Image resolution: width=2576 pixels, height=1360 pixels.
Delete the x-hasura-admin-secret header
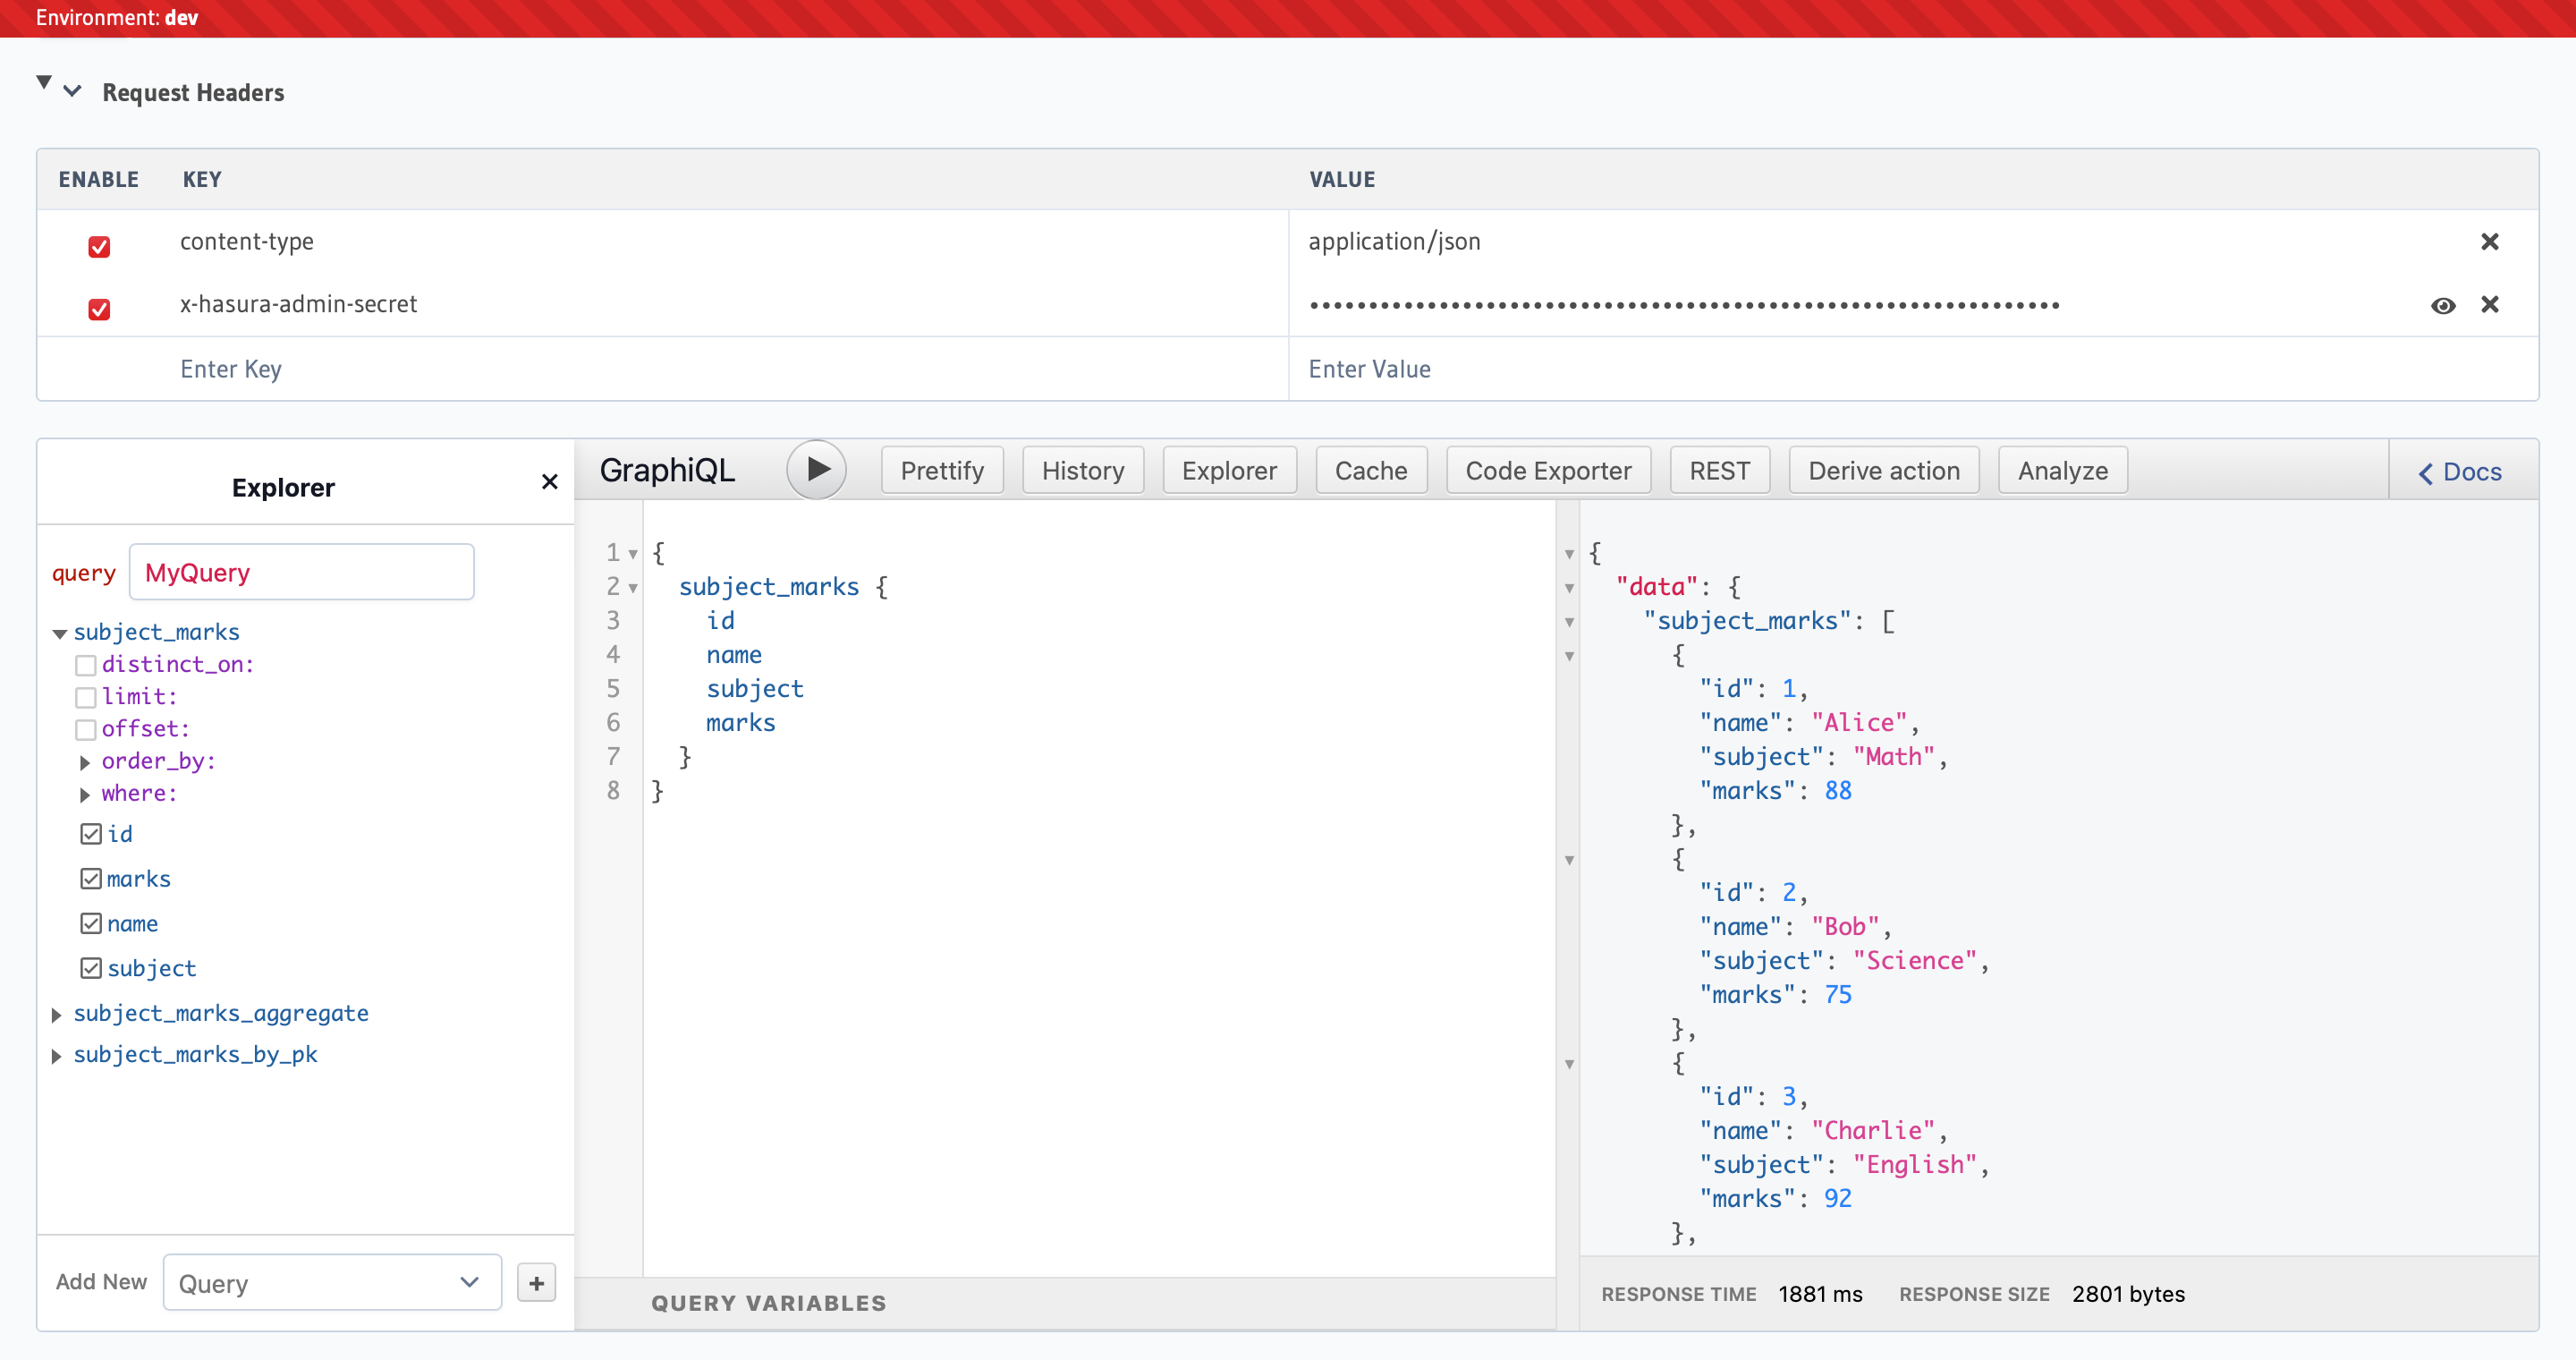click(x=2489, y=305)
